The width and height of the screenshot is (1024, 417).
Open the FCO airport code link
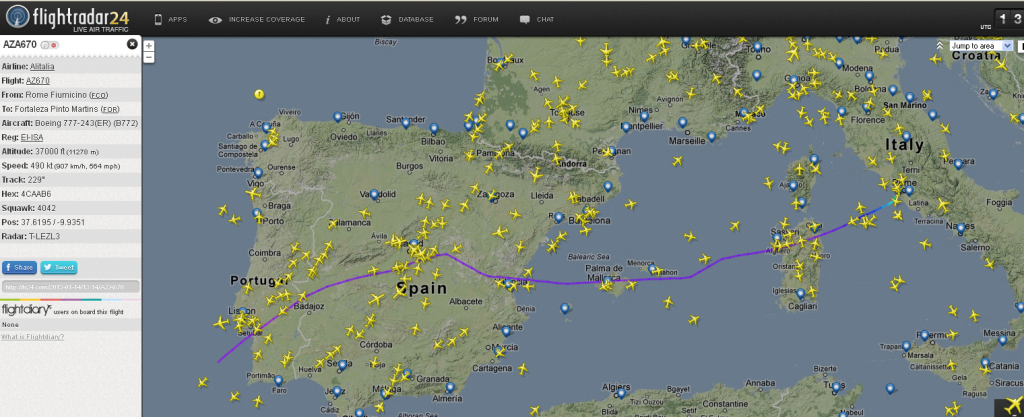pos(101,95)
